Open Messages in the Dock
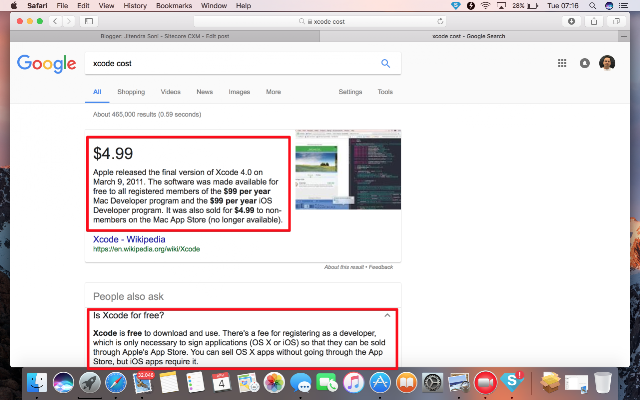This screenshot has height=400, width=640. point(301,383)
